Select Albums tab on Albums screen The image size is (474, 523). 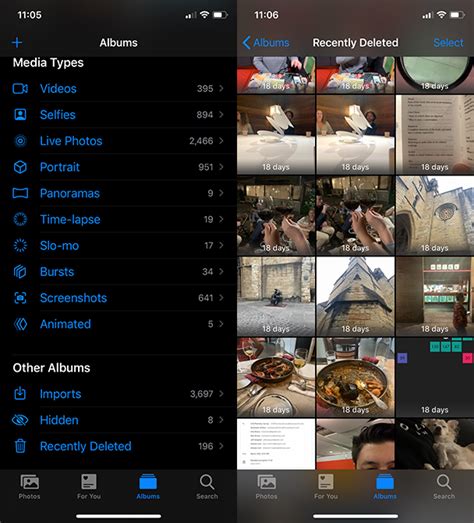(x=148, y=487)
